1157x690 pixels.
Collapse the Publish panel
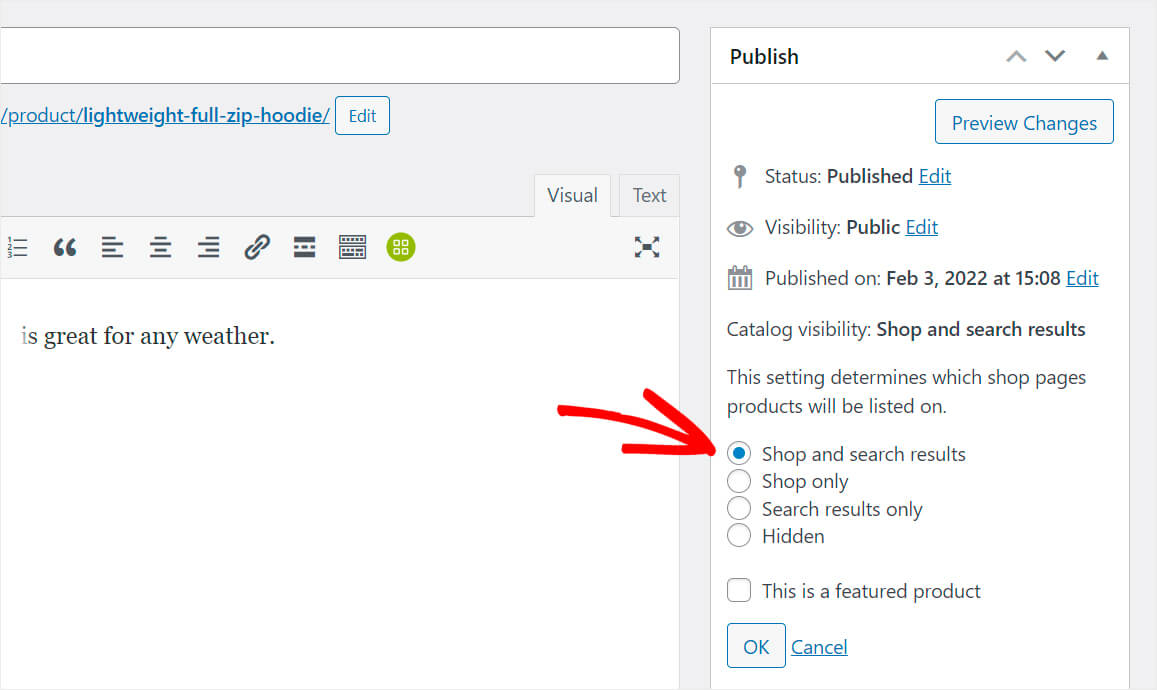tap(1102, 57)
